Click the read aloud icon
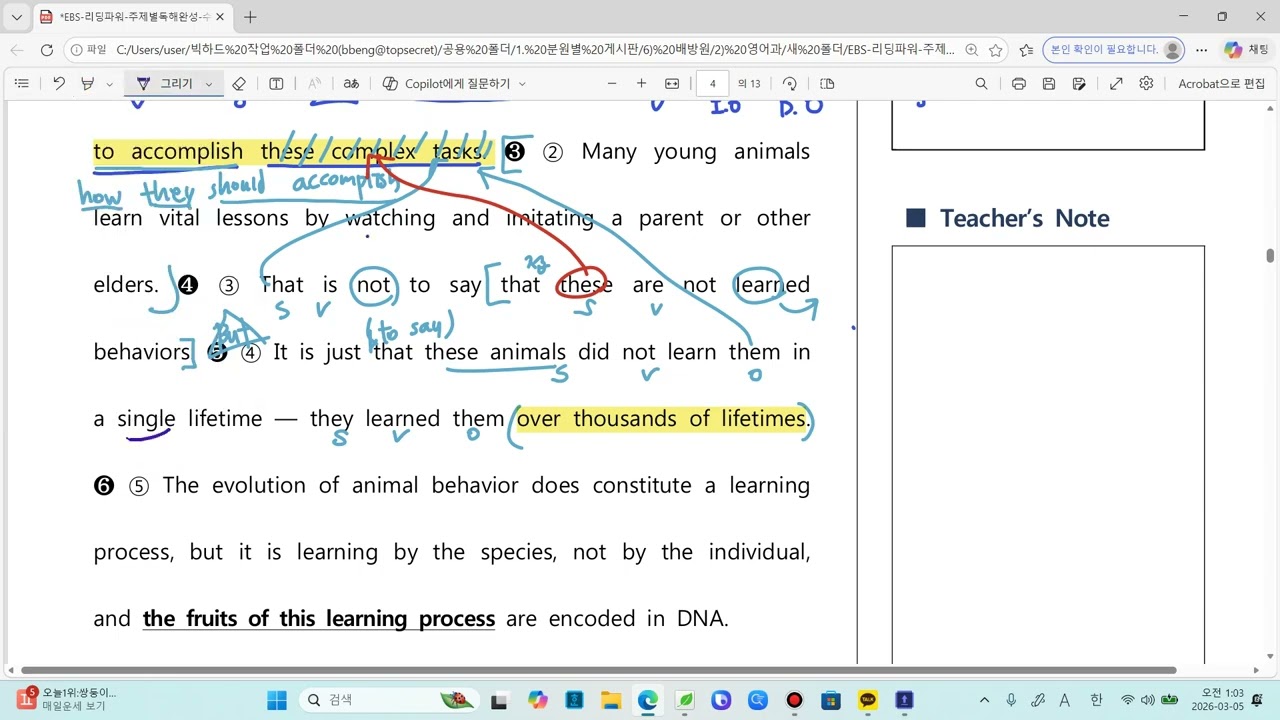The image size is (1280, 720). [314, 84]
